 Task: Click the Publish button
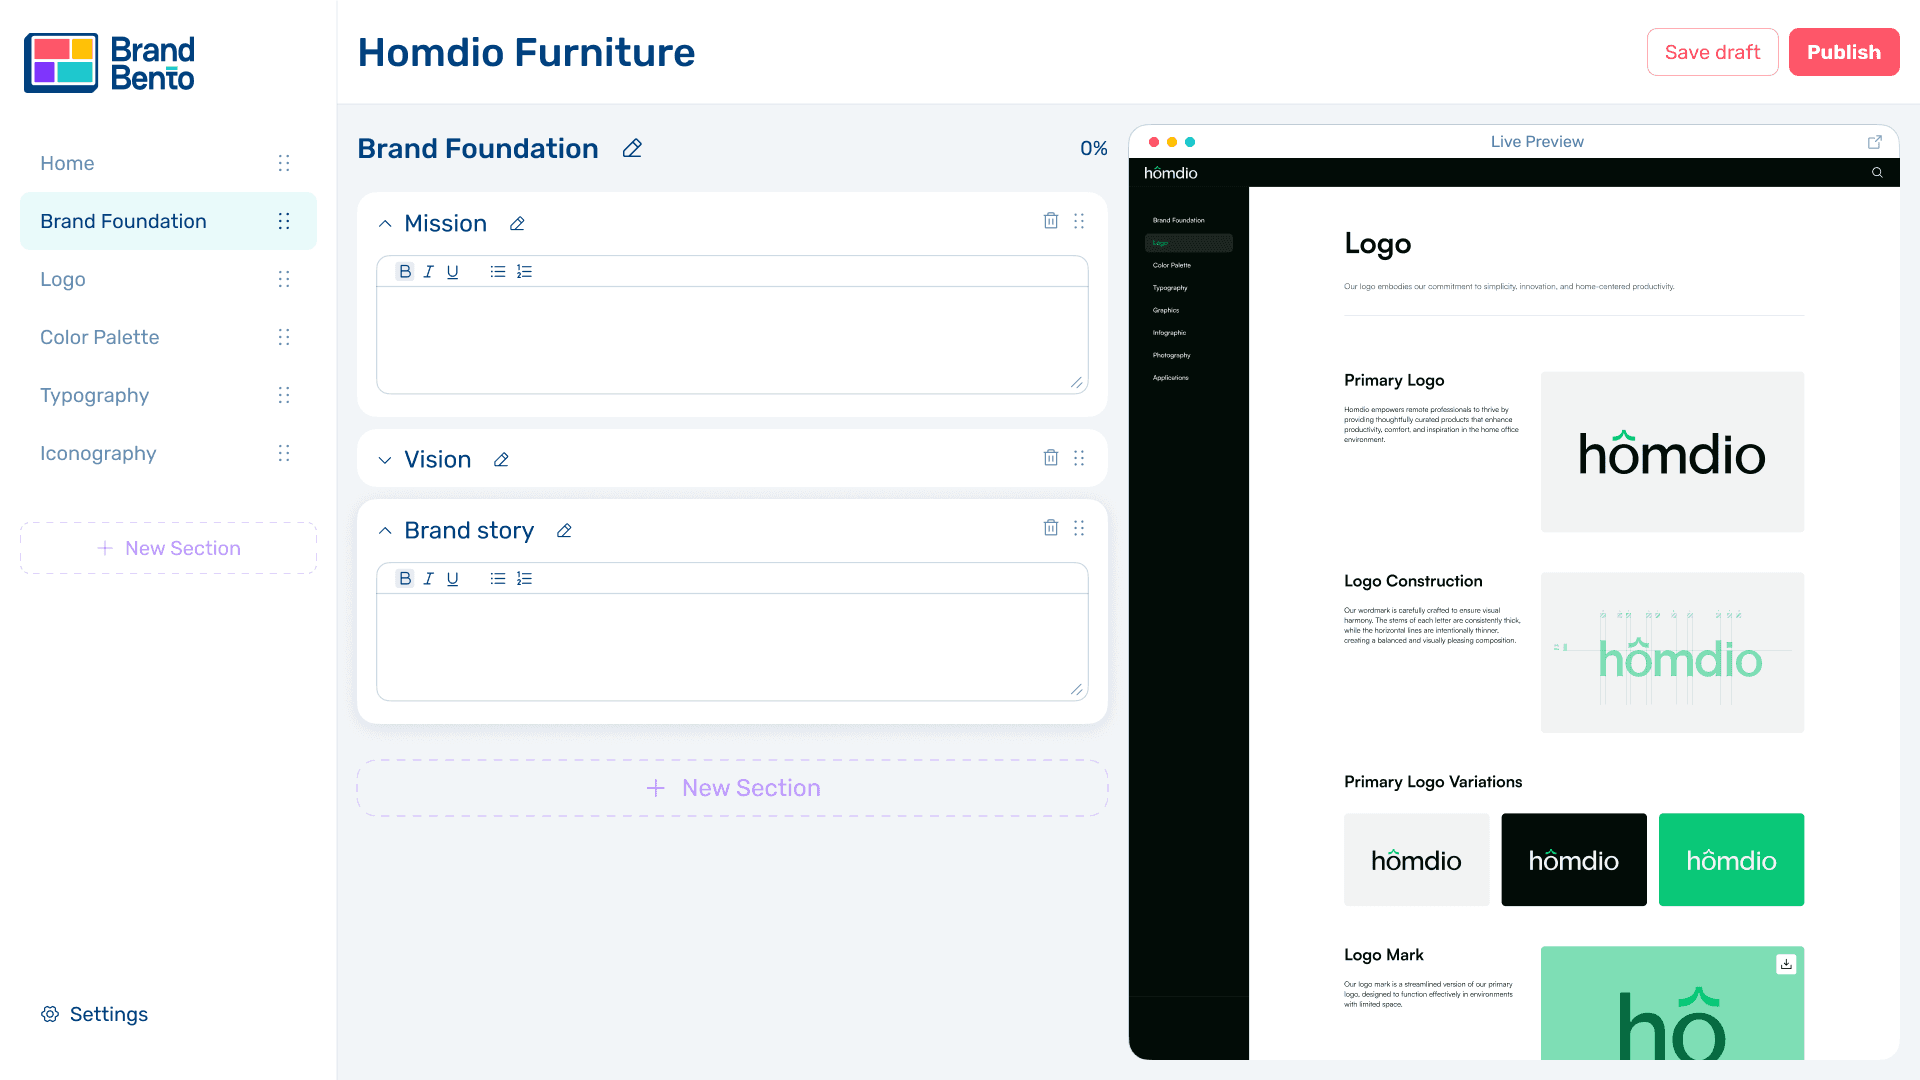point(1843,52)
